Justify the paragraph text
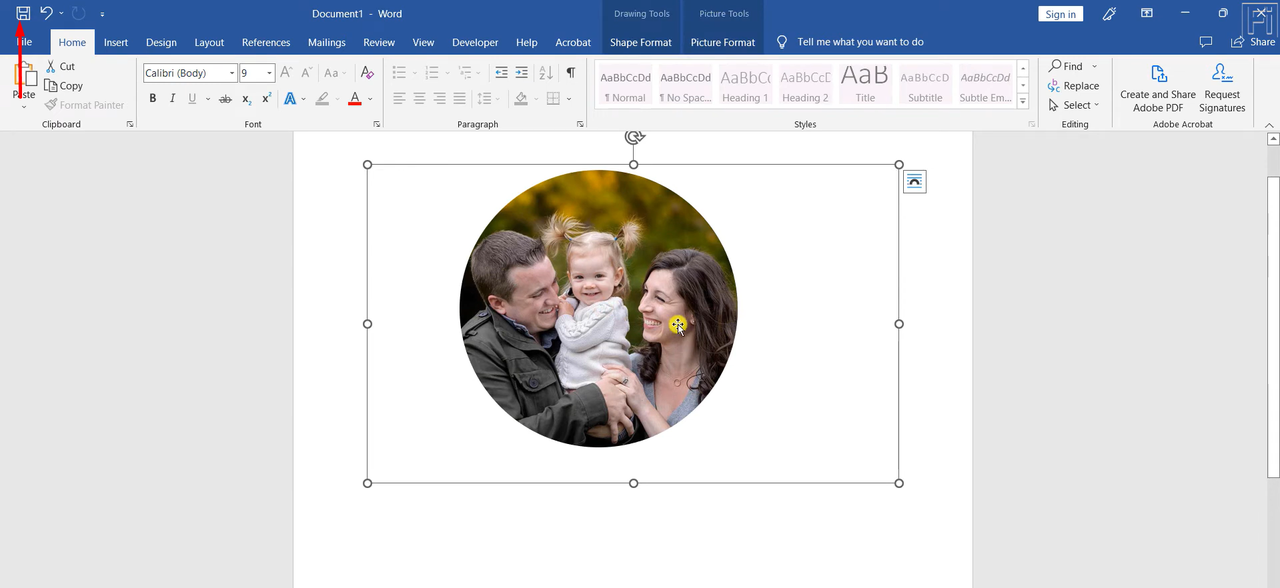The image size is (1280, 588). [459, 99]
